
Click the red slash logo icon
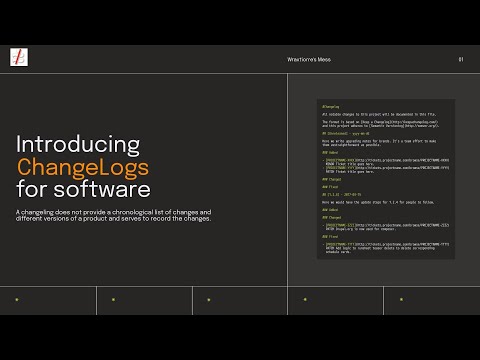click(x=19, y=57)
